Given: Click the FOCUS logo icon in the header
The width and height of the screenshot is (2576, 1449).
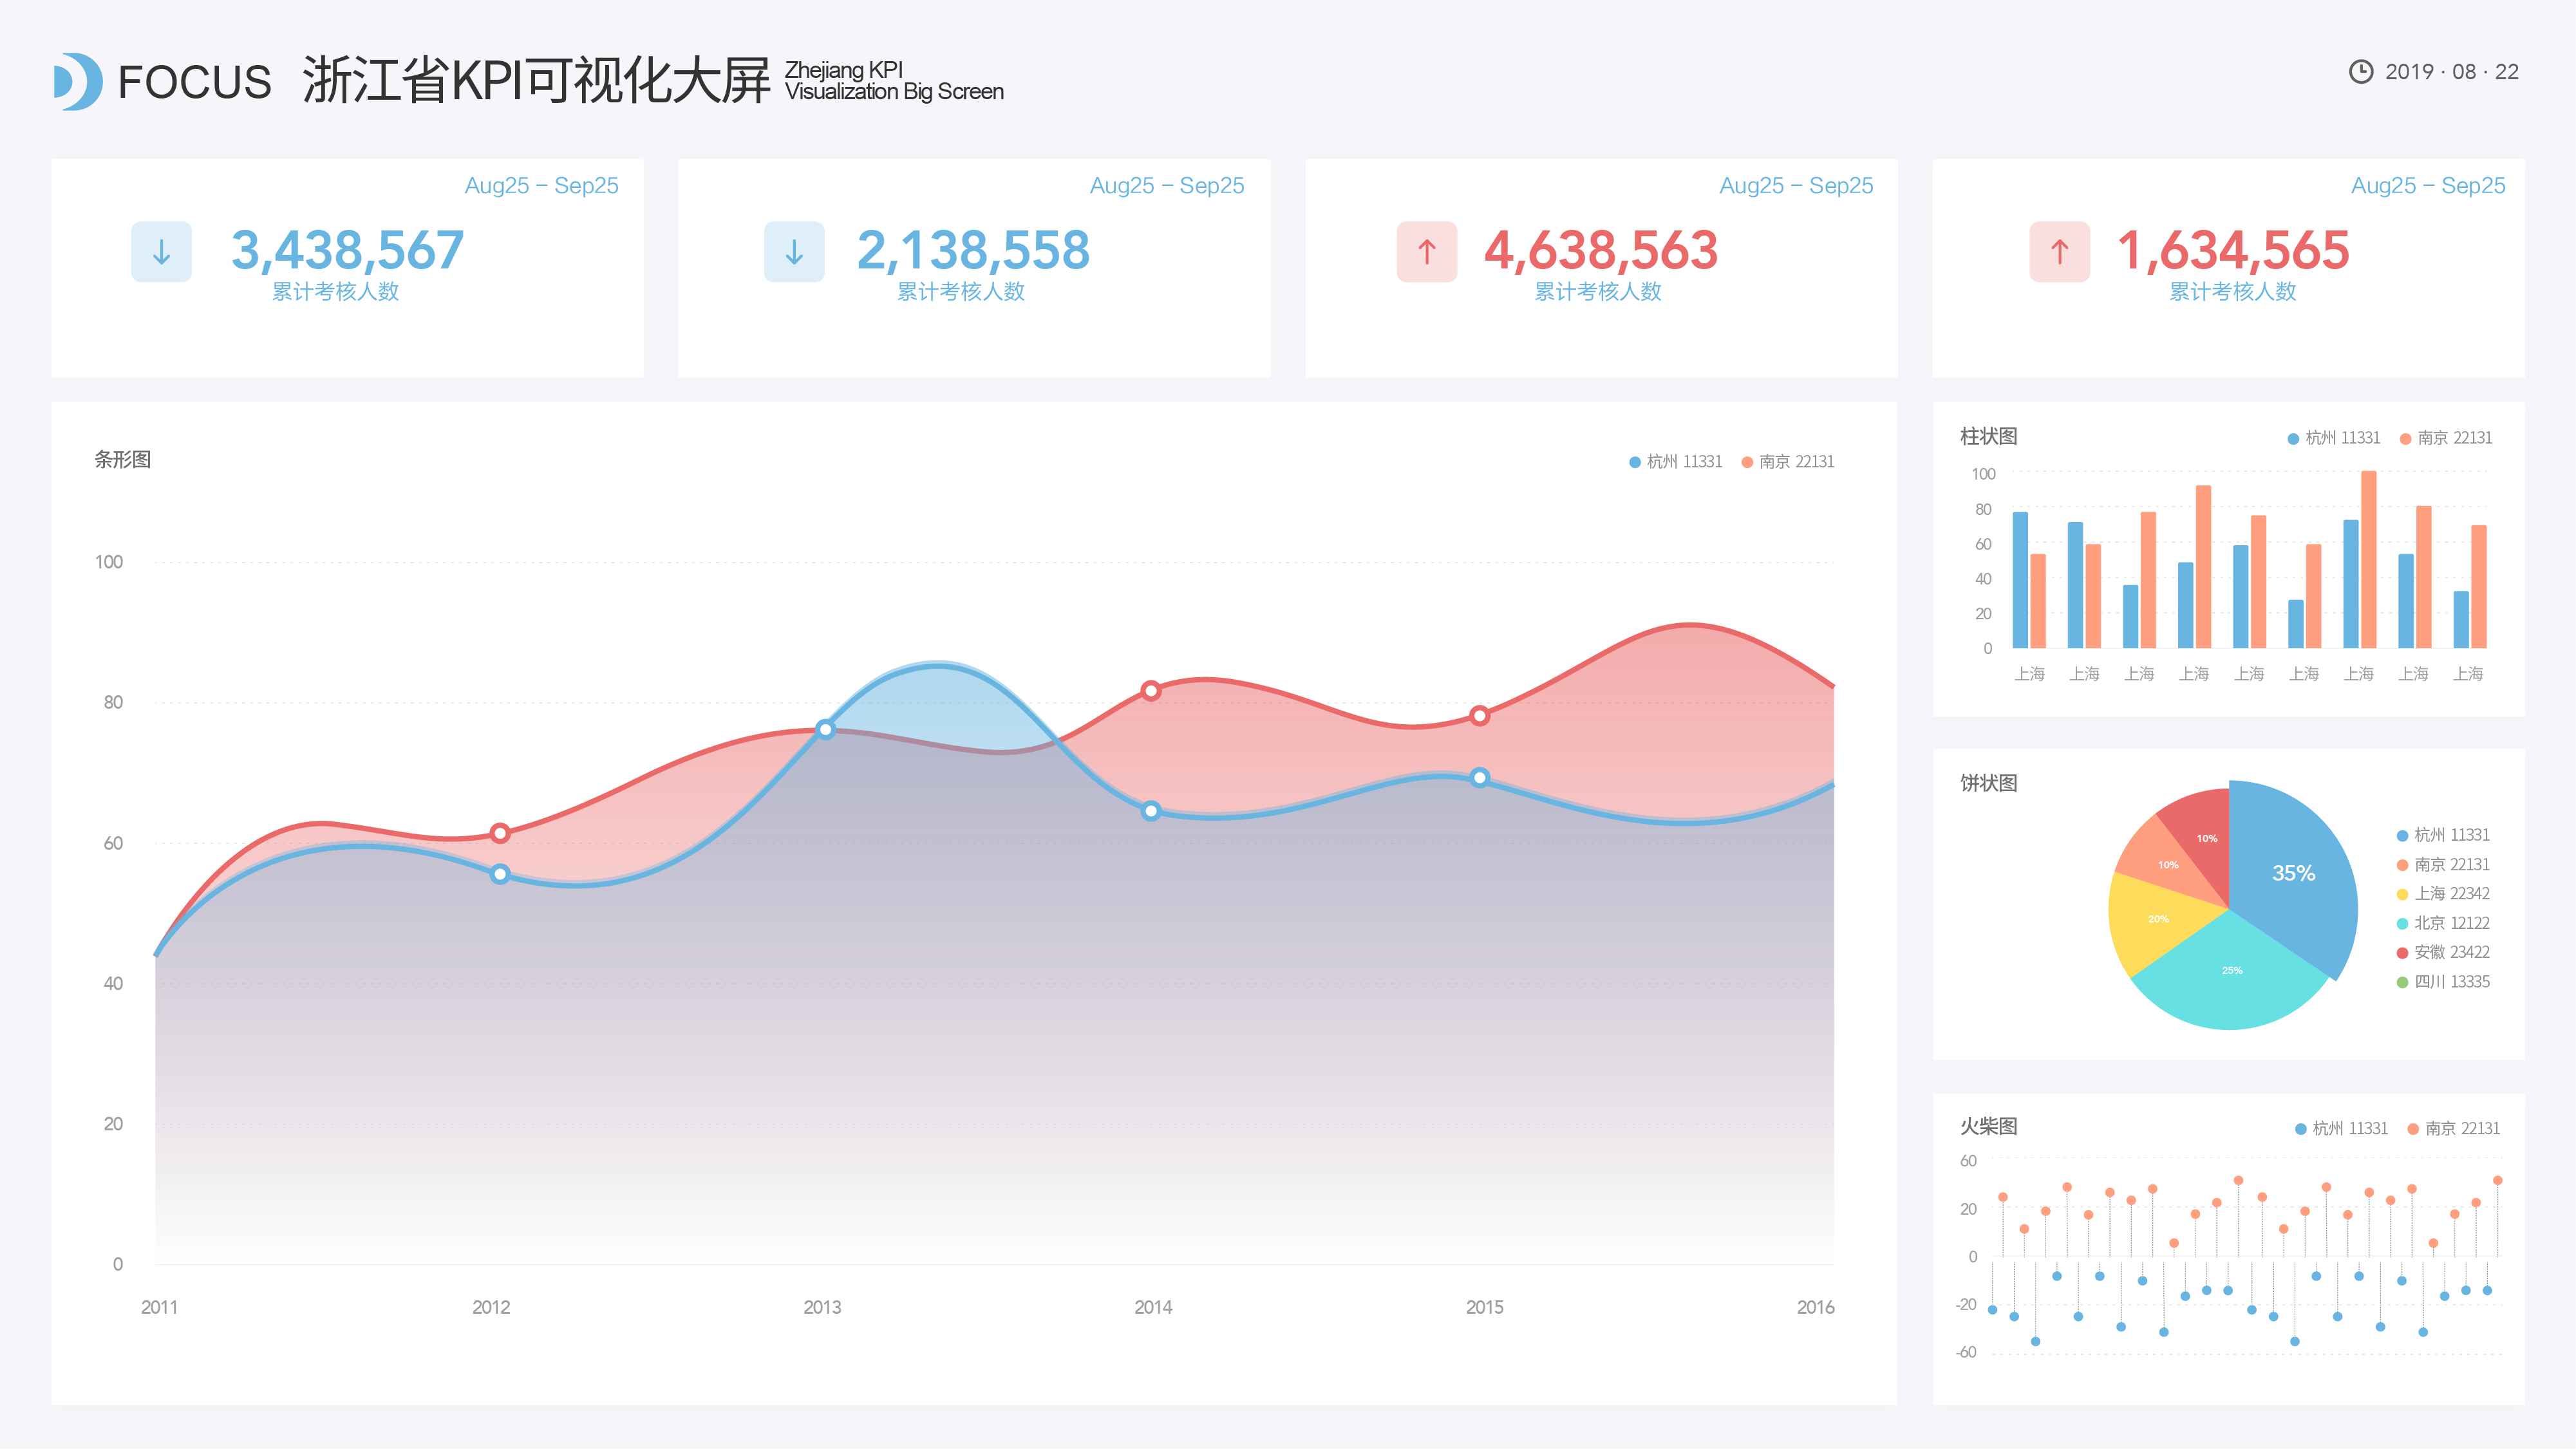Looking at the screenshot, I should coord(79,83).
